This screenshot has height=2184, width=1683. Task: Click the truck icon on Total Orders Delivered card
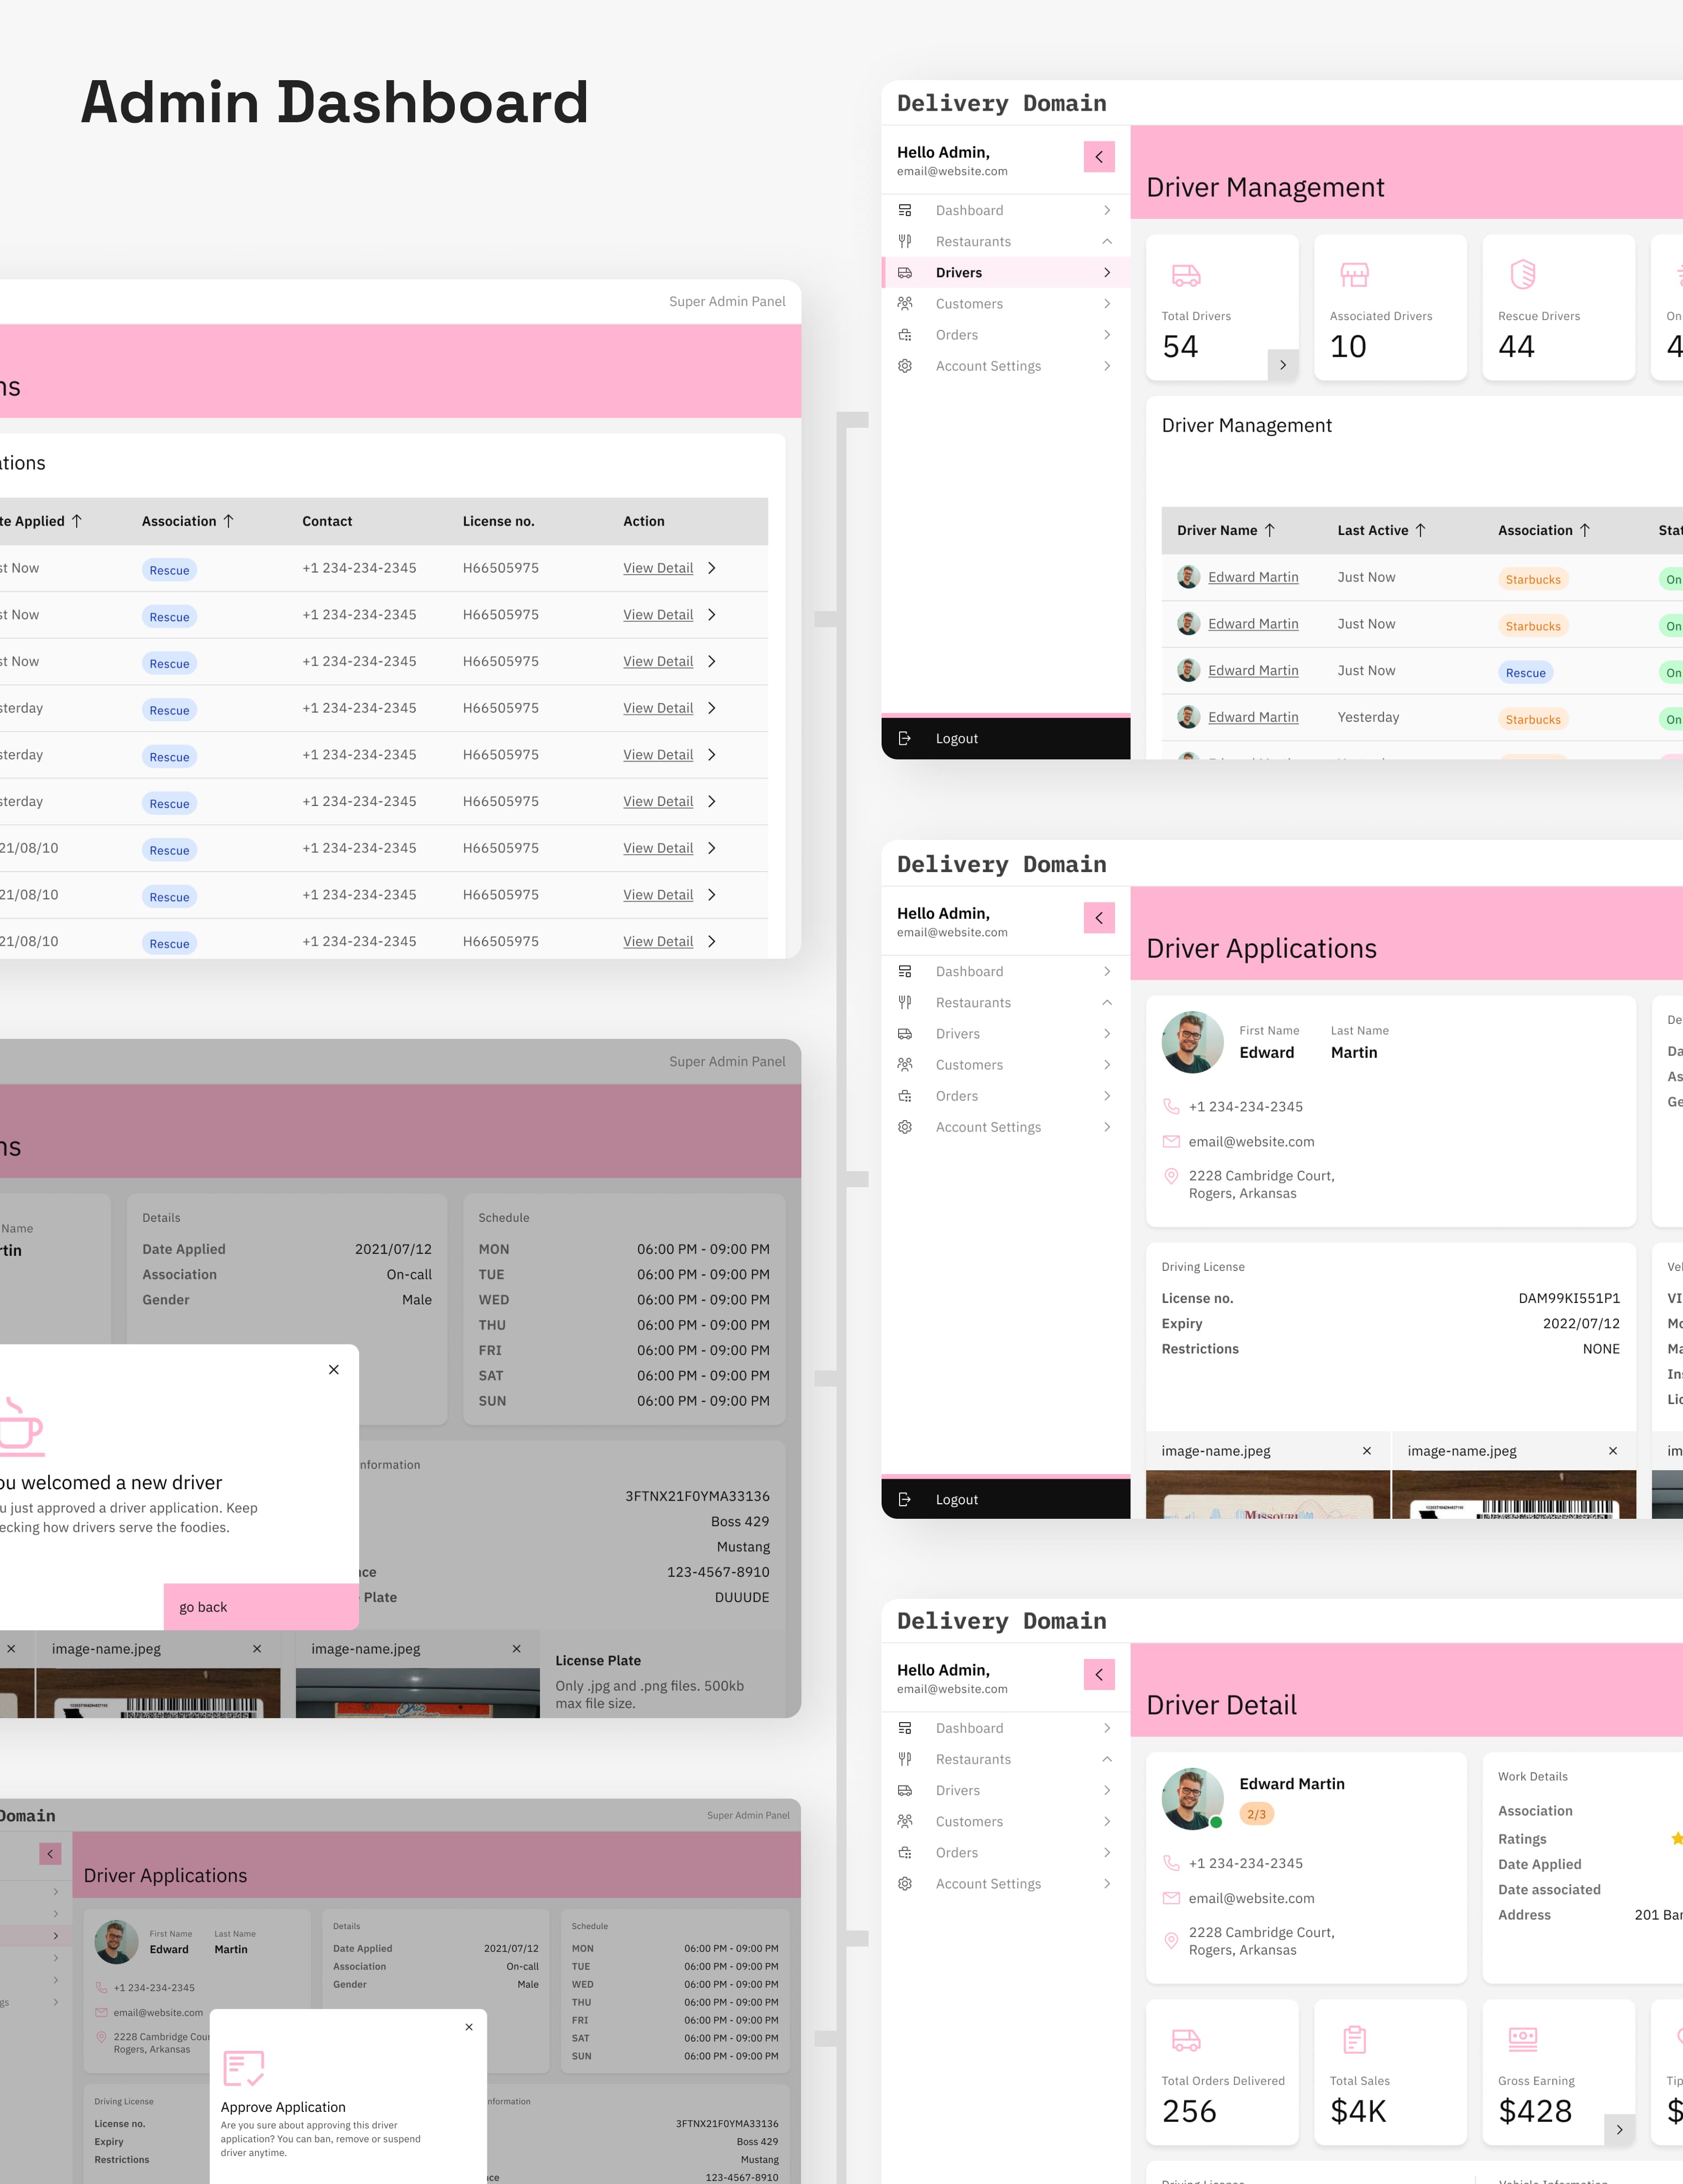coord(1185,2039)
